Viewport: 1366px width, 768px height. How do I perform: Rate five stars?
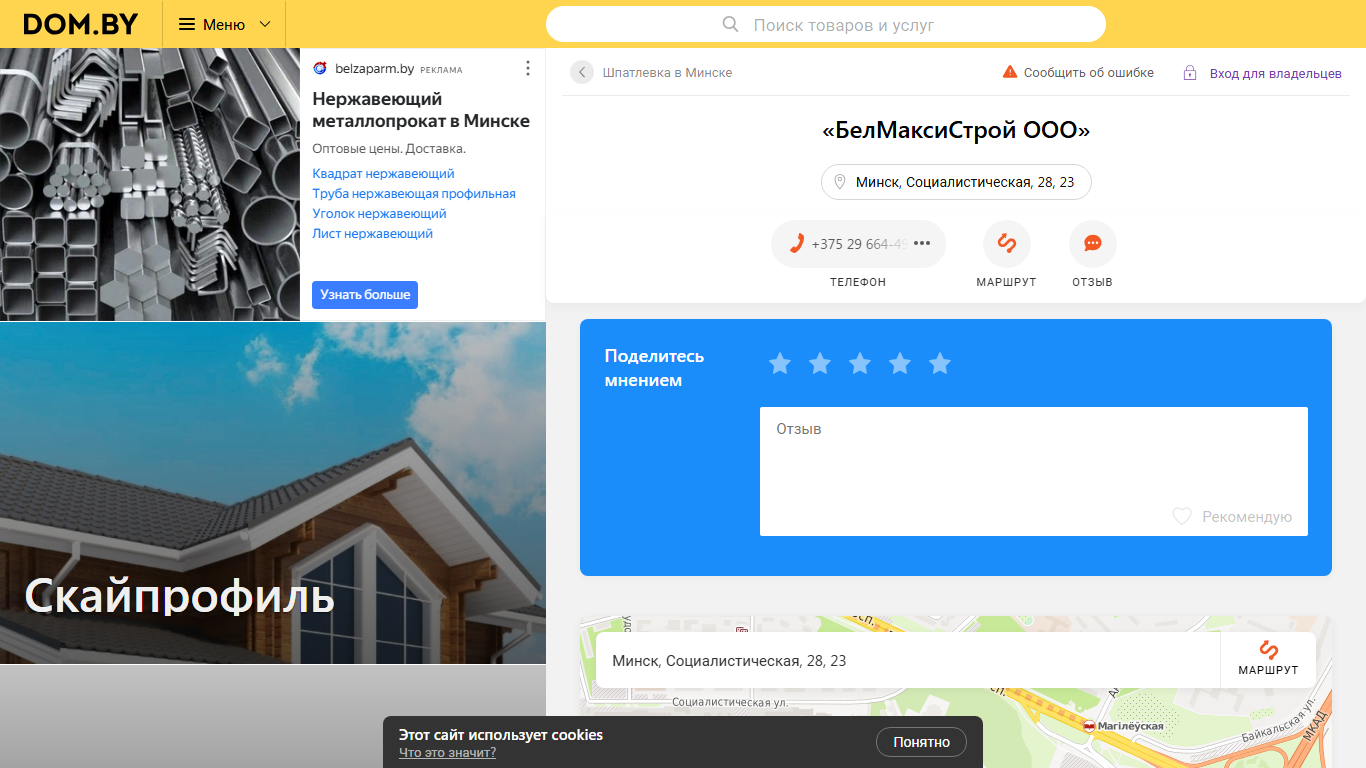pos(940,363)
